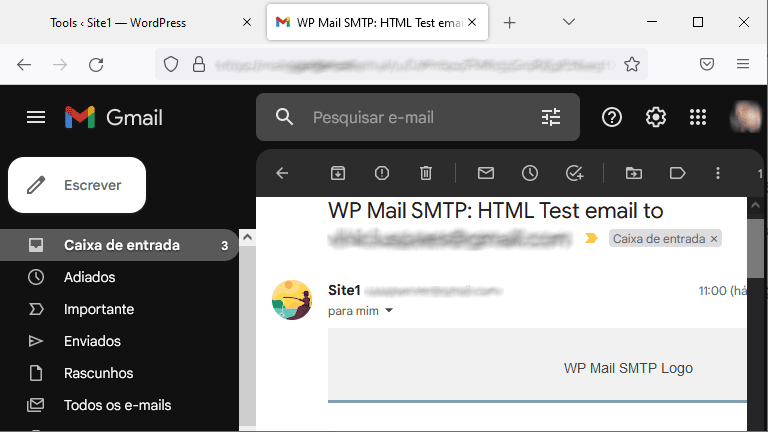Remove the 'Caixa de entrada' label
Screen dimensions: 768x432
[x=714, y=239]
